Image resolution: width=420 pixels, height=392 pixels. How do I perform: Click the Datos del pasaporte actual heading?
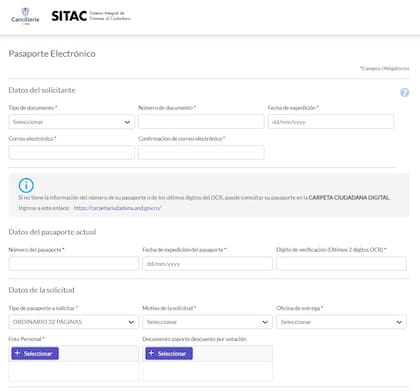click(52, 232)
